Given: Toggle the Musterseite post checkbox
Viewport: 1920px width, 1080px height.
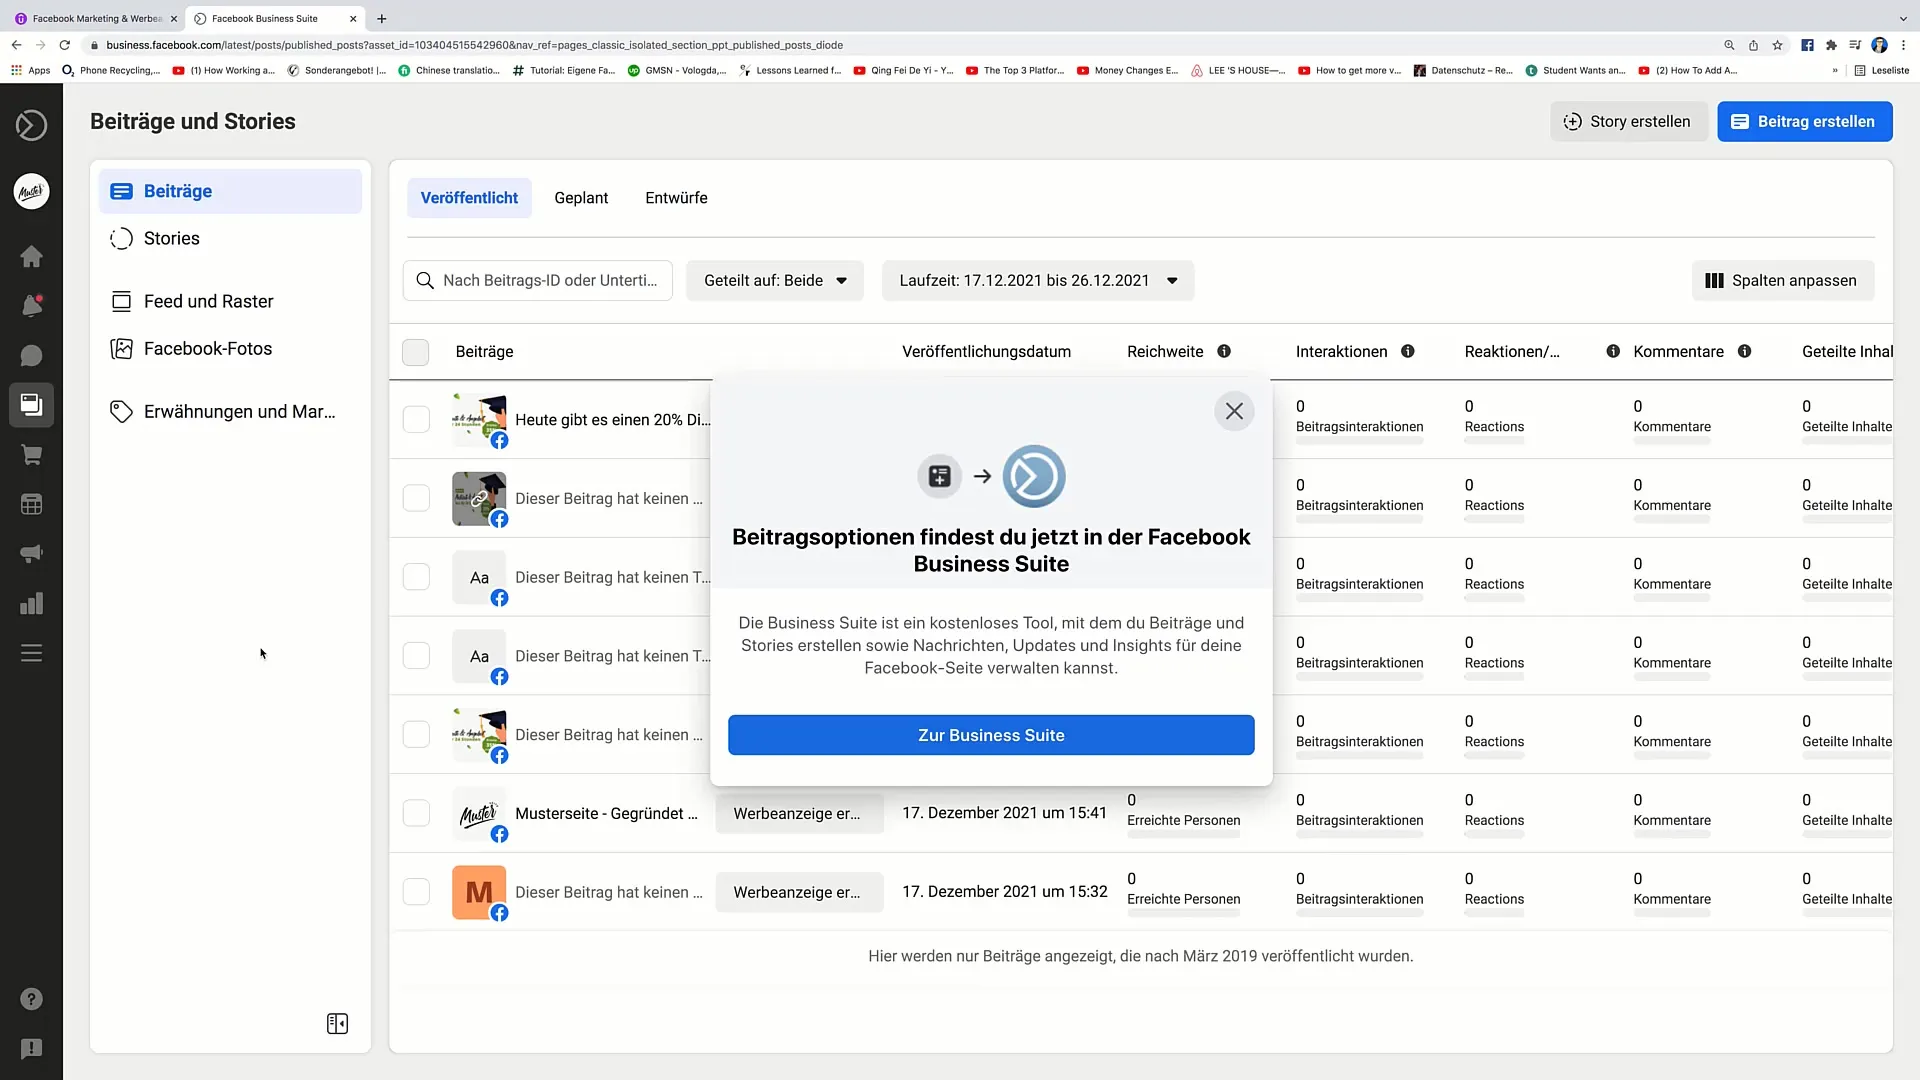Looking at the screenshot, I should pyautogui.click(x=417, y=812).
